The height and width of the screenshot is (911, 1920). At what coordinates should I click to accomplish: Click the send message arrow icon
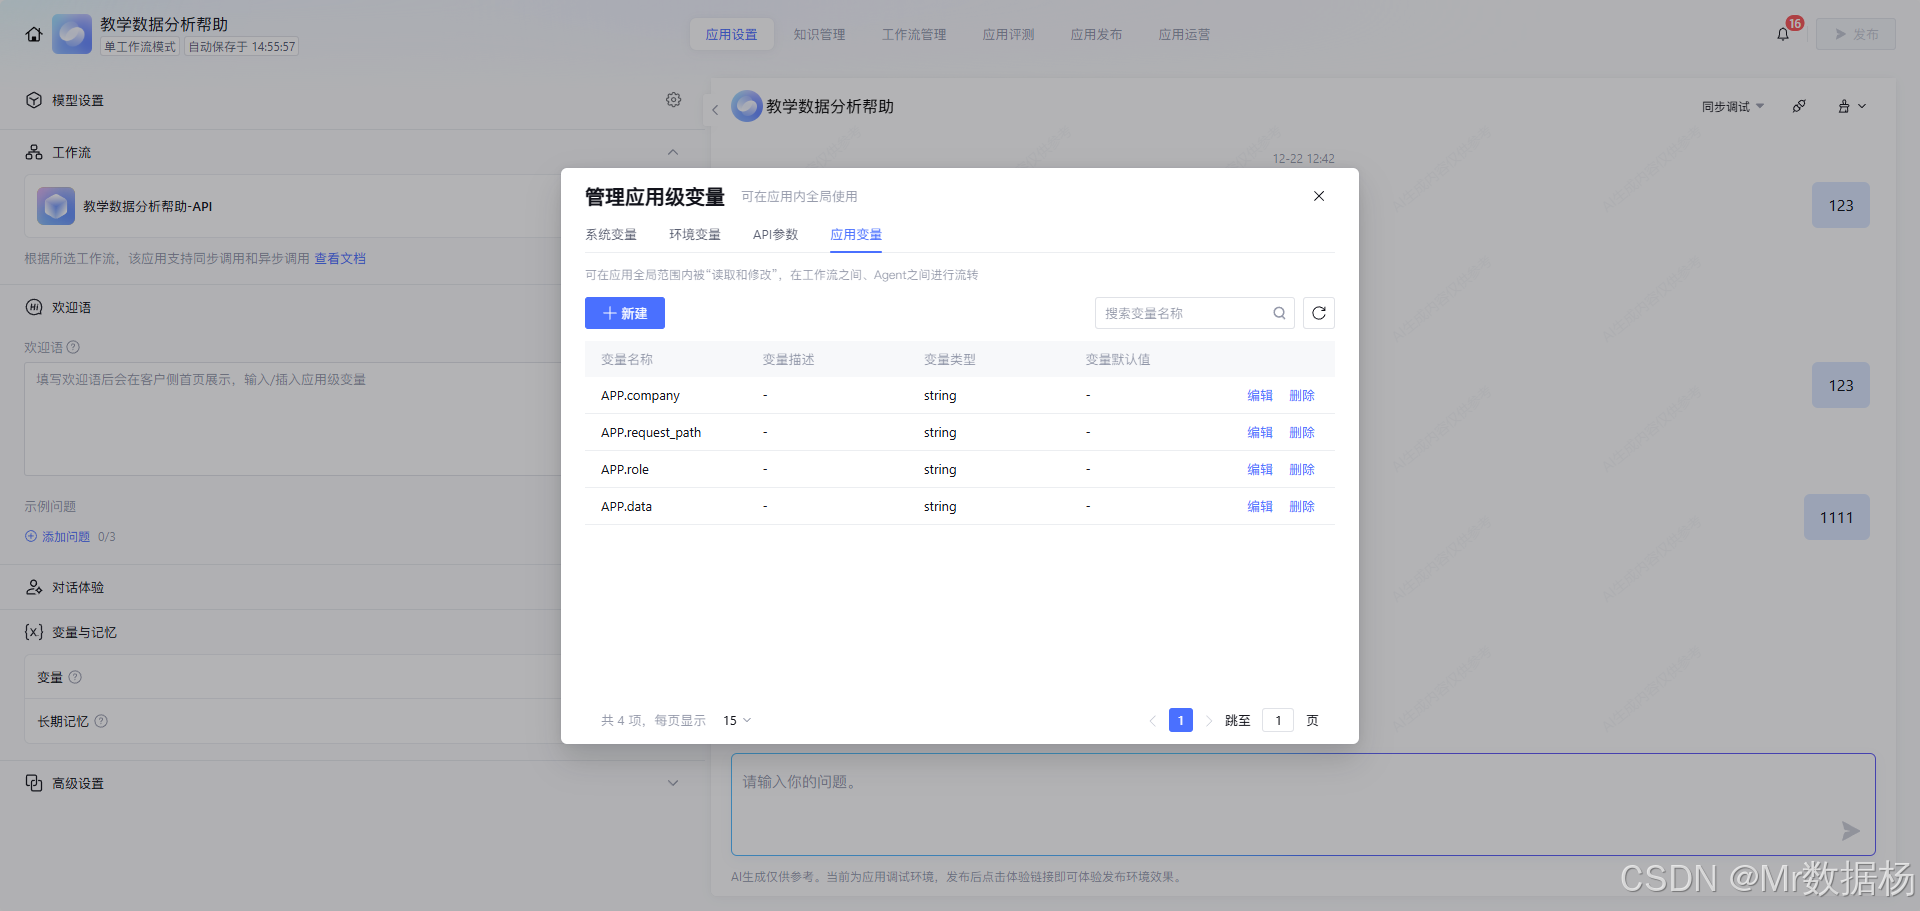(1851, 830)
